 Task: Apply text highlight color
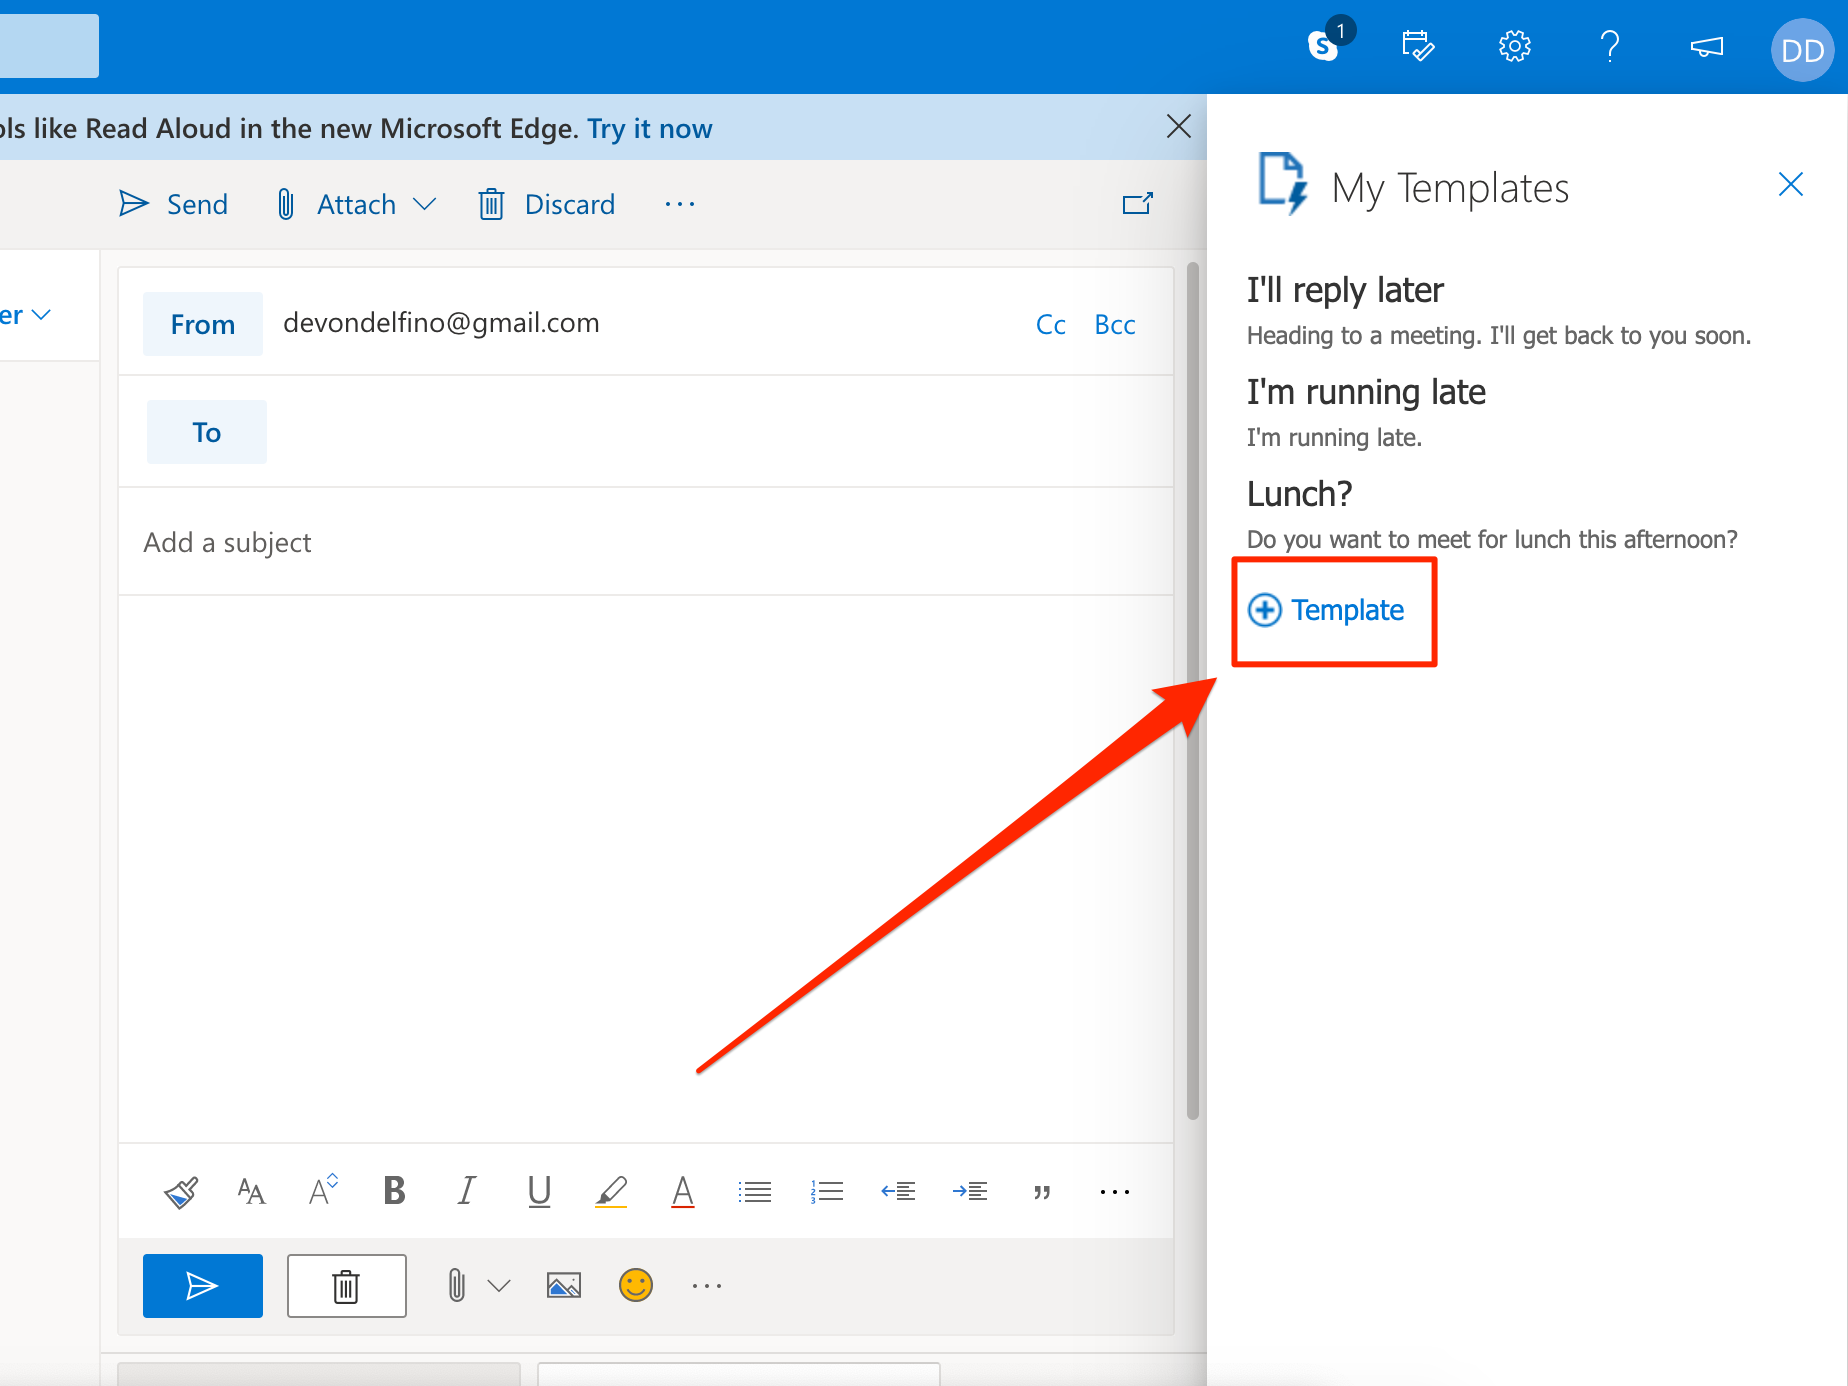(x=611, y=1191)
